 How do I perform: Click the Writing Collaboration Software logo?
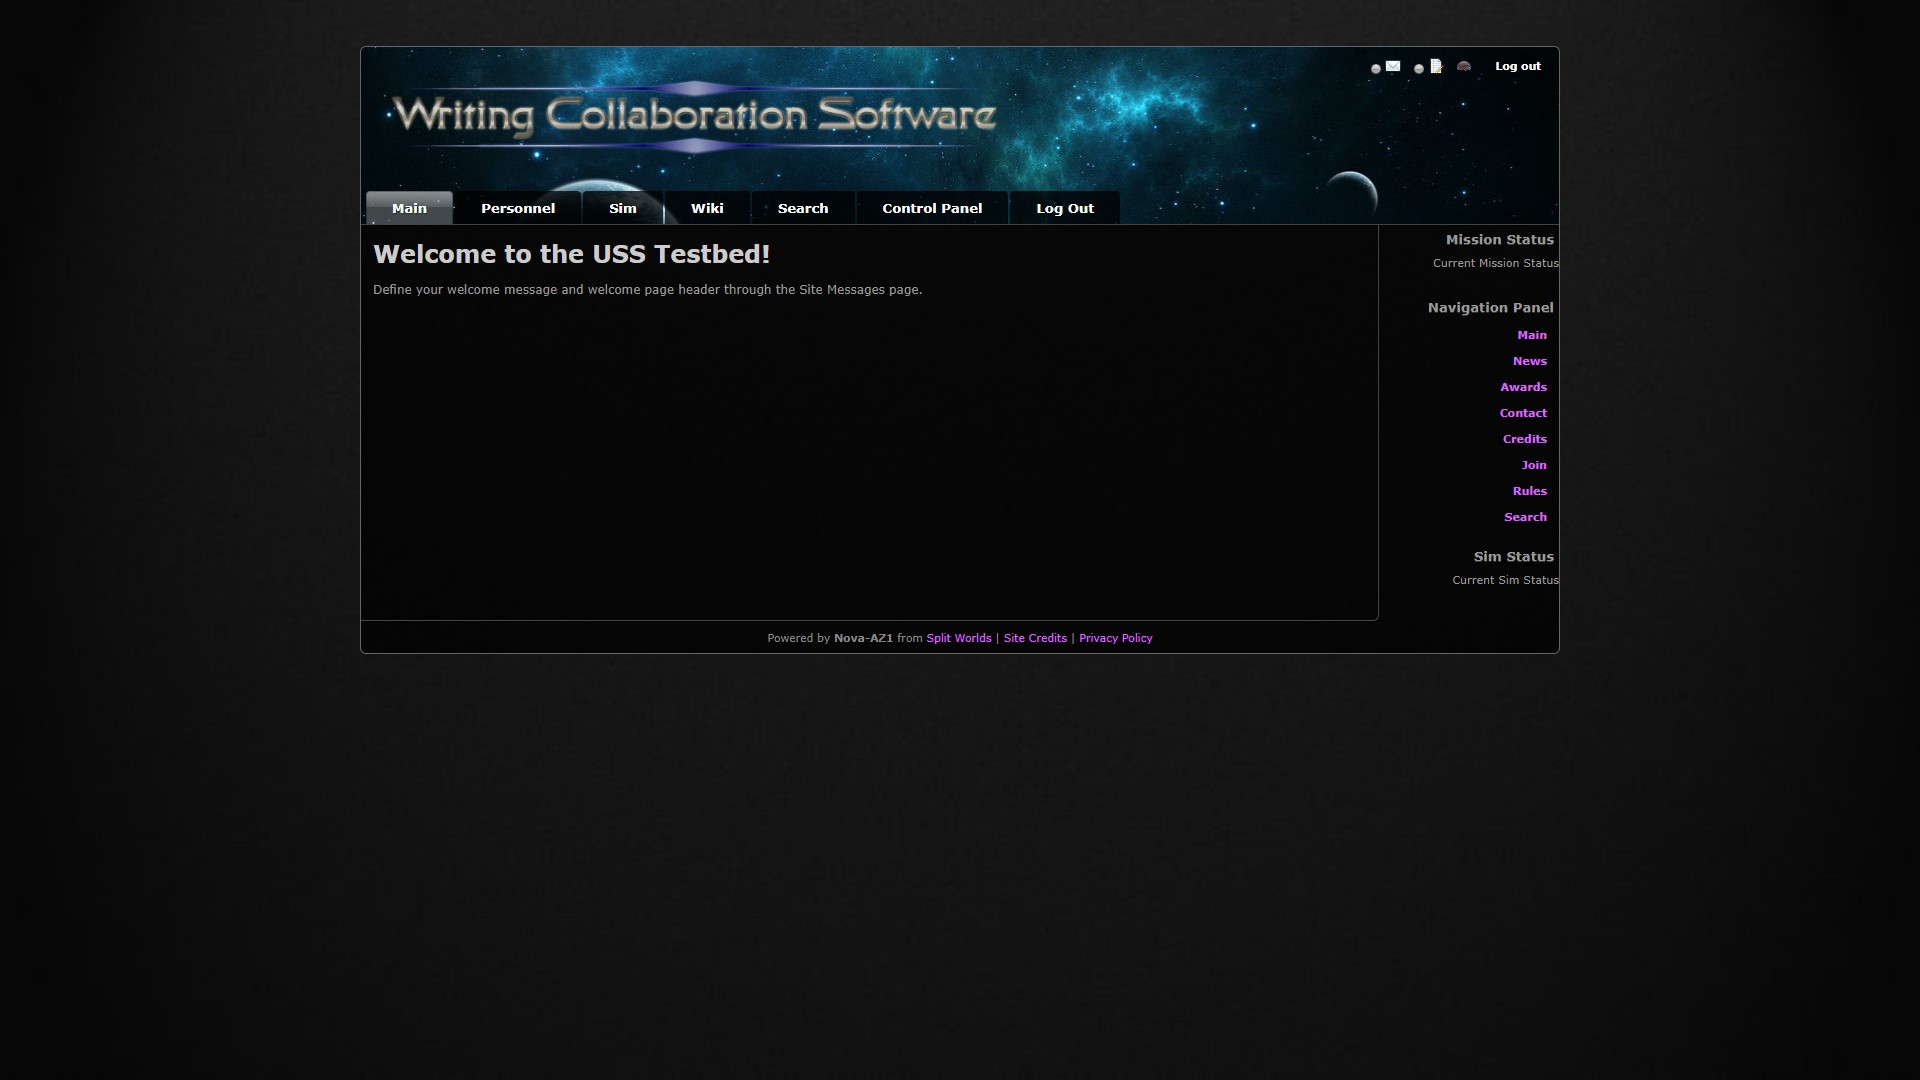click(695, 116)
